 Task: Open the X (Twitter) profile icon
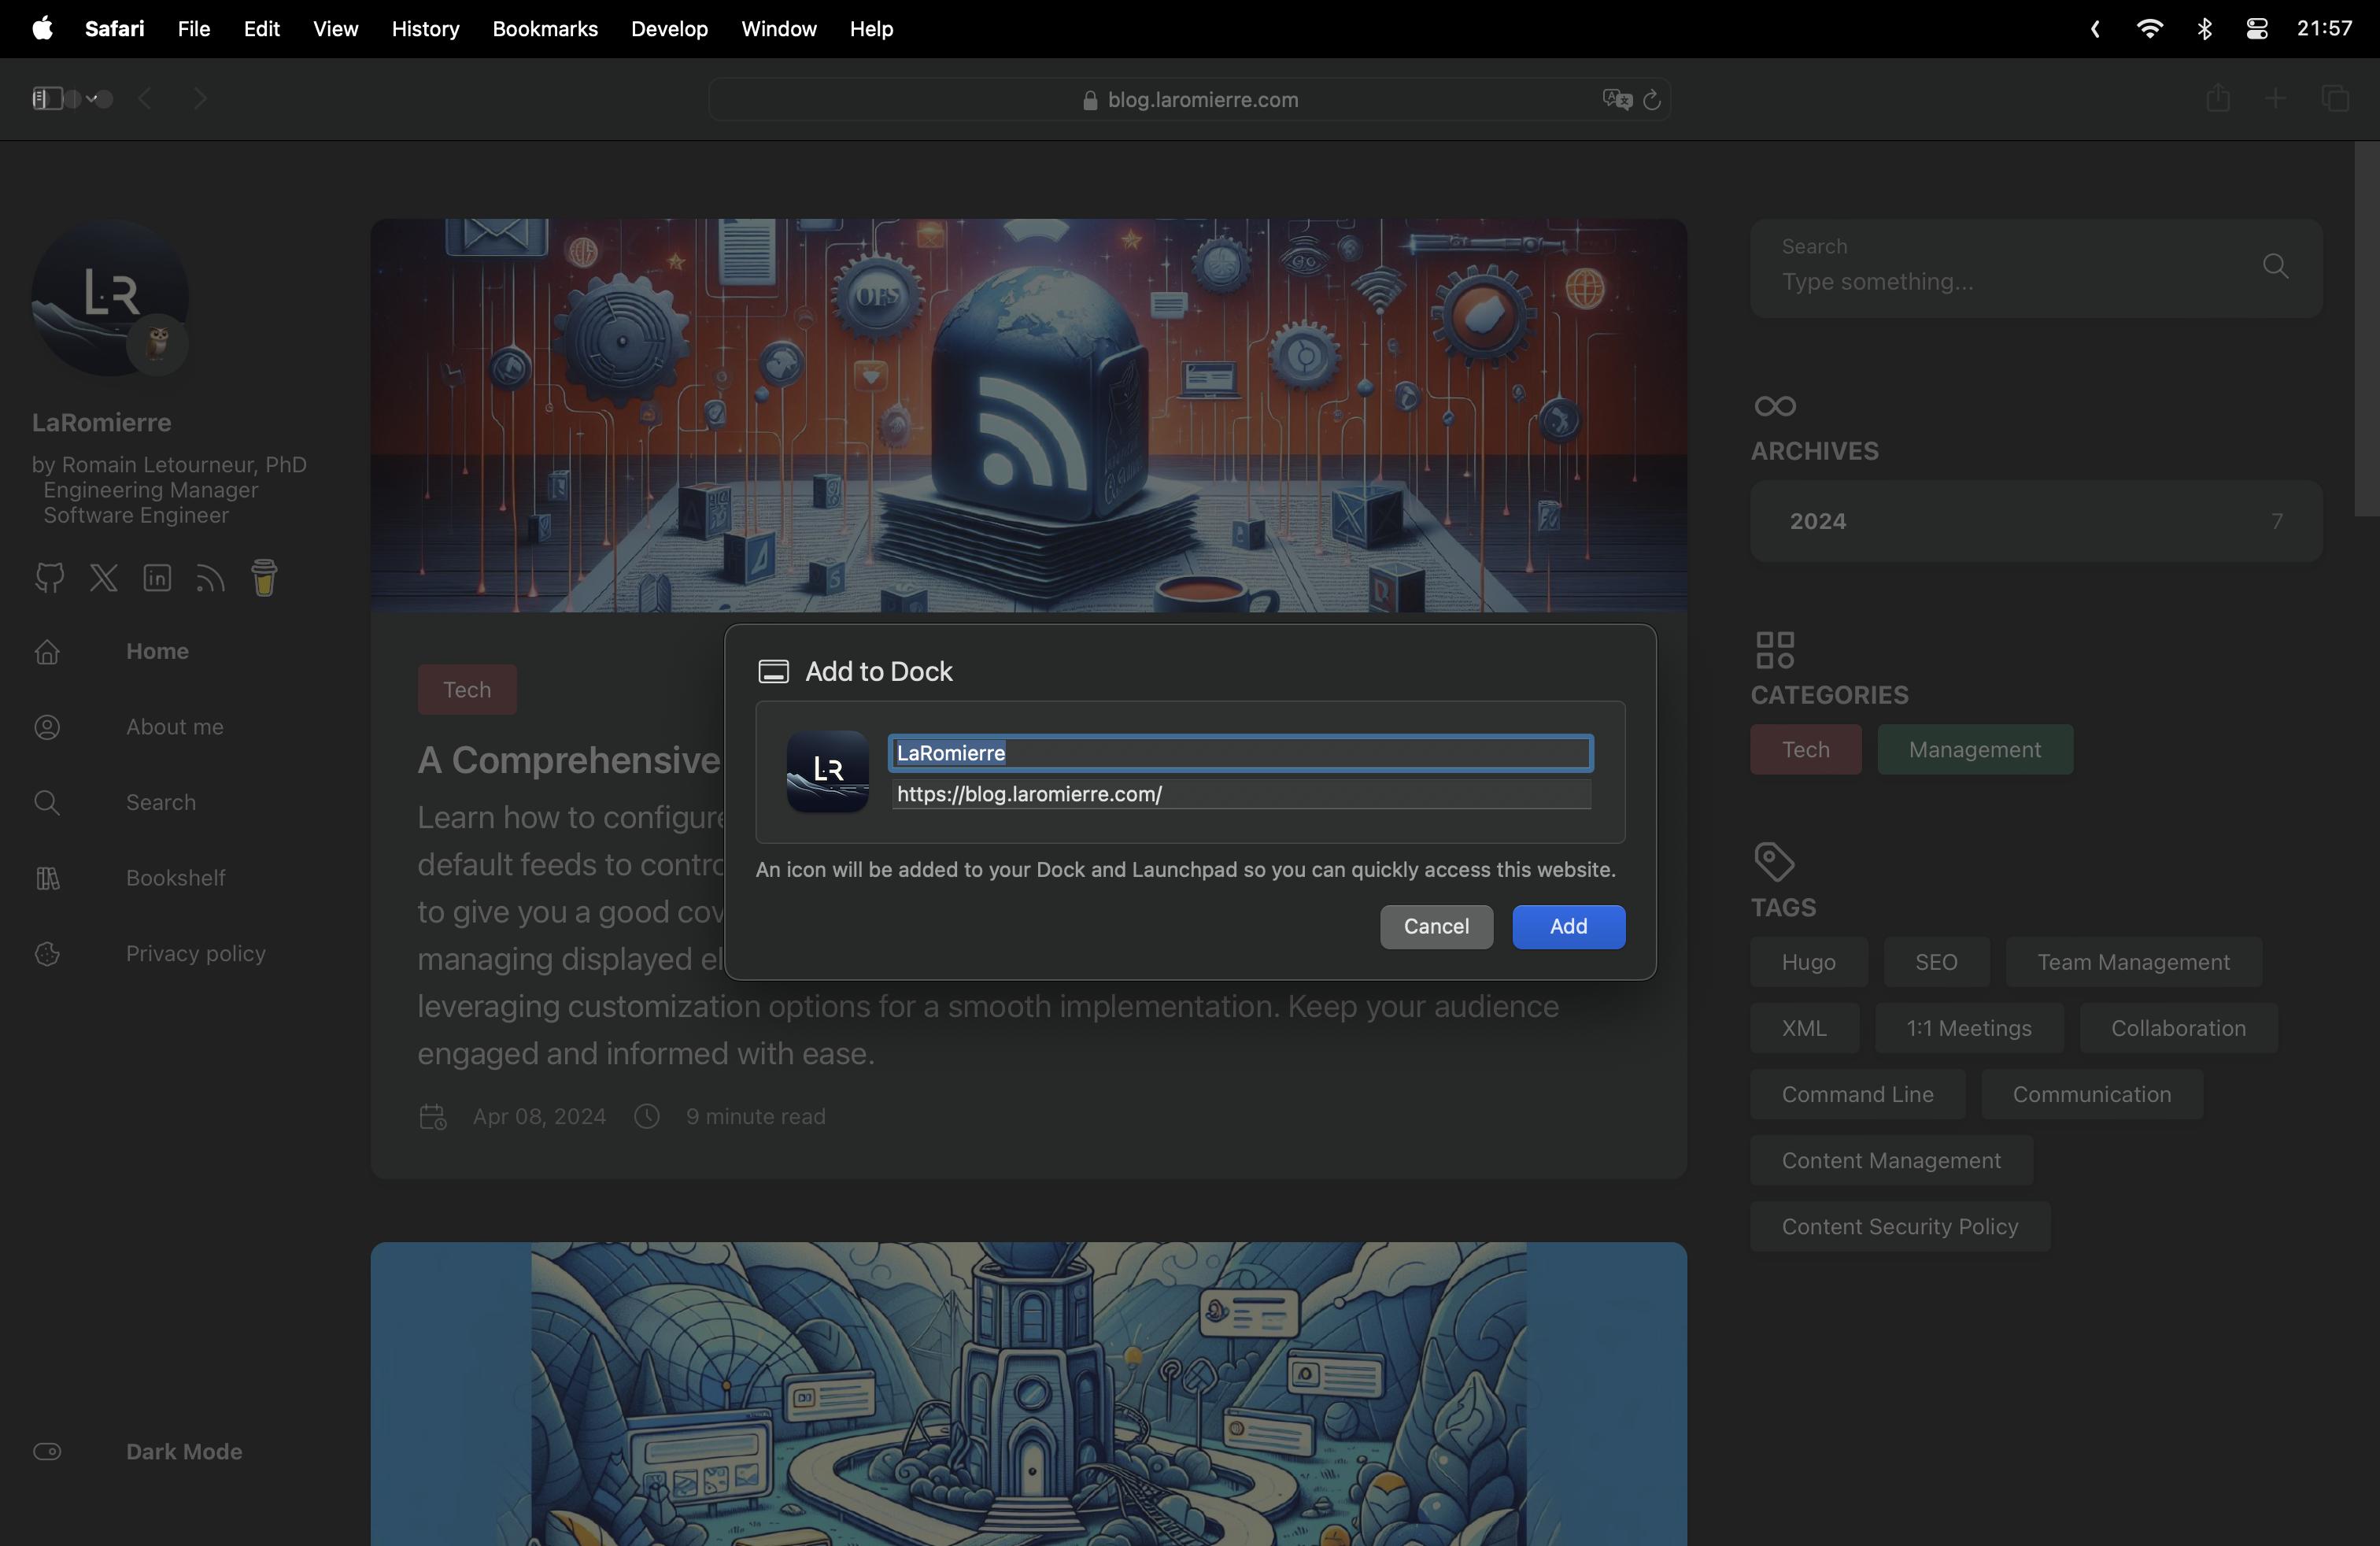point(104,577)
